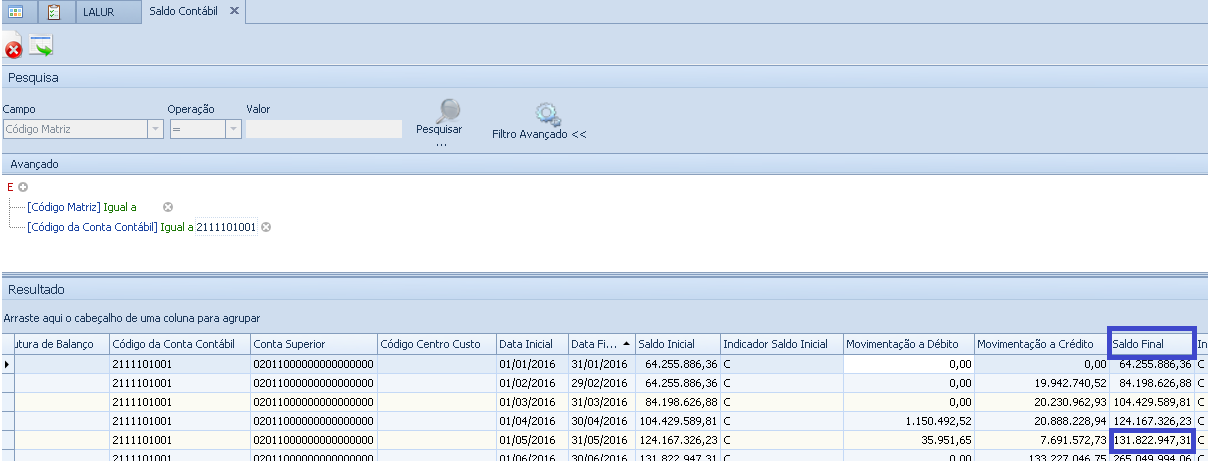Remove the Código da Conta Contábil filter
Image resolution: width=1208 pixels, height=469 pixels.
coord(266,227)
